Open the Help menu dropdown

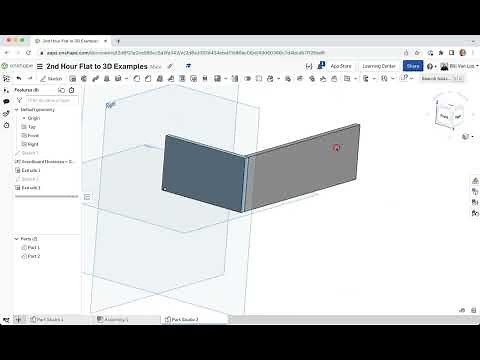pyautogui.click(x=432, y=66)
